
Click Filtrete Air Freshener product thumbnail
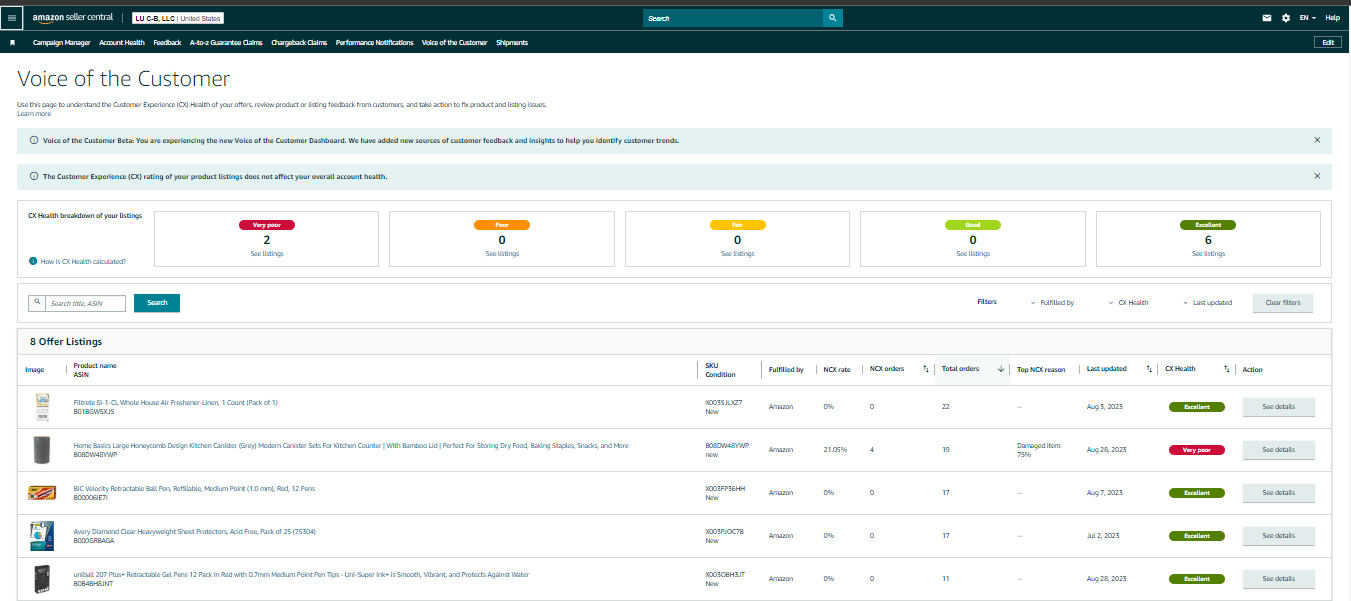tap(42, 406)
